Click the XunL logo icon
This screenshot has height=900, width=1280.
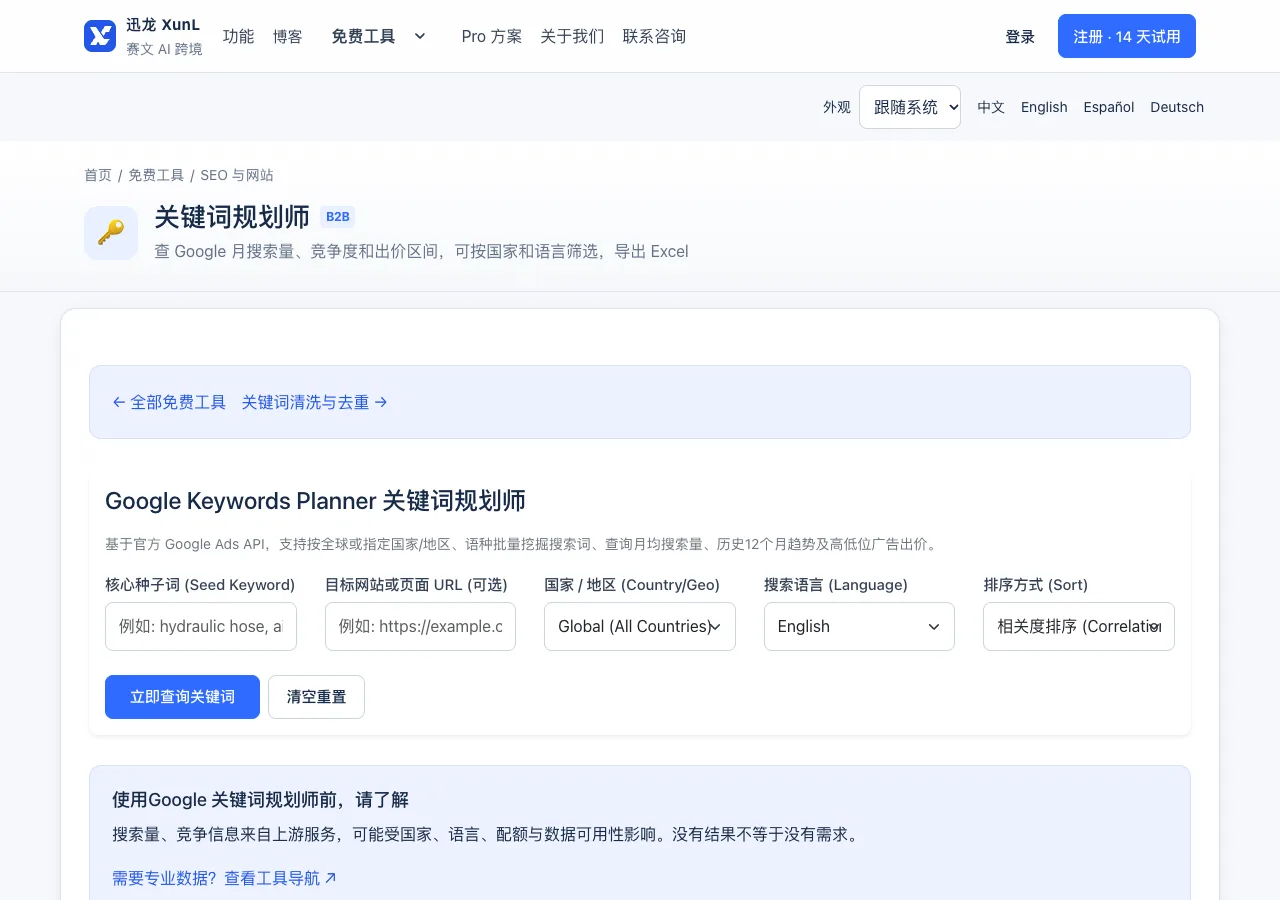tap(100, 36)
